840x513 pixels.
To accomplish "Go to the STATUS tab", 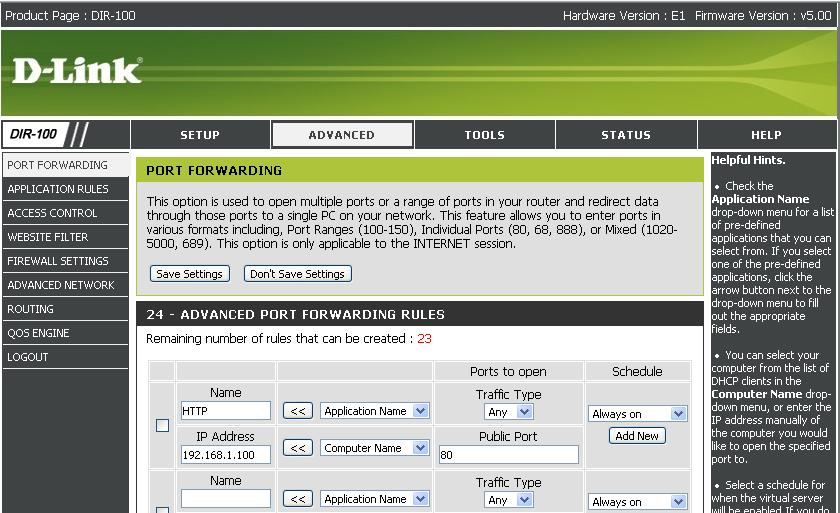I will coord(626,134).
